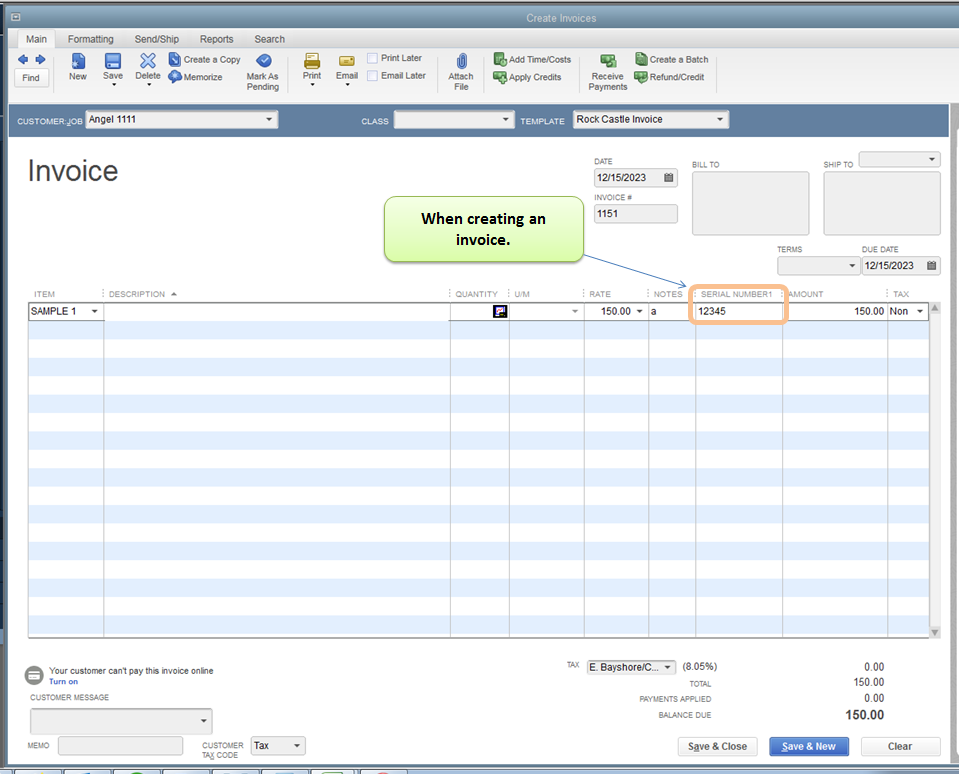Image resolution: width=959 pixels, height=774 pixels.
Task: Click Save & Close
Action: tap(717, 746)
